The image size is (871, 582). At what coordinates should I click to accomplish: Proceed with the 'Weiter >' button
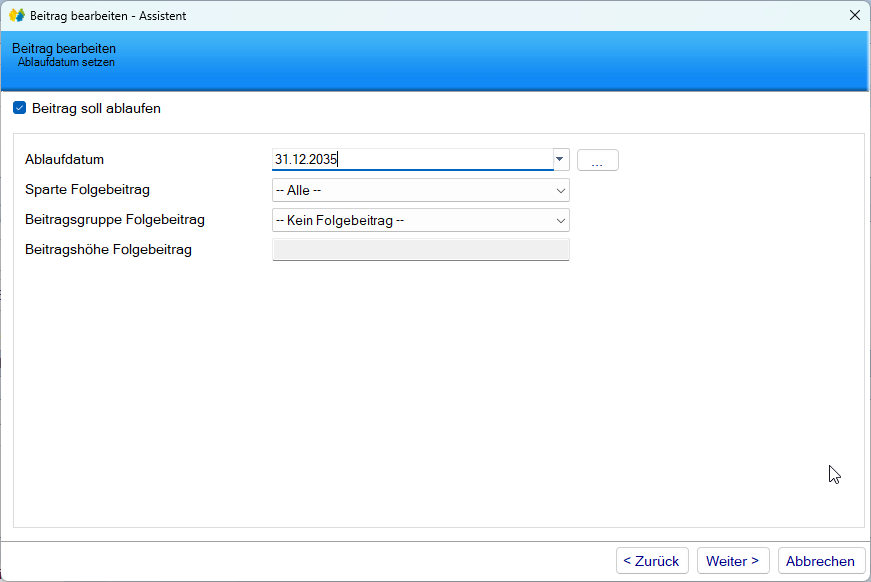click(x=733, y=561)
